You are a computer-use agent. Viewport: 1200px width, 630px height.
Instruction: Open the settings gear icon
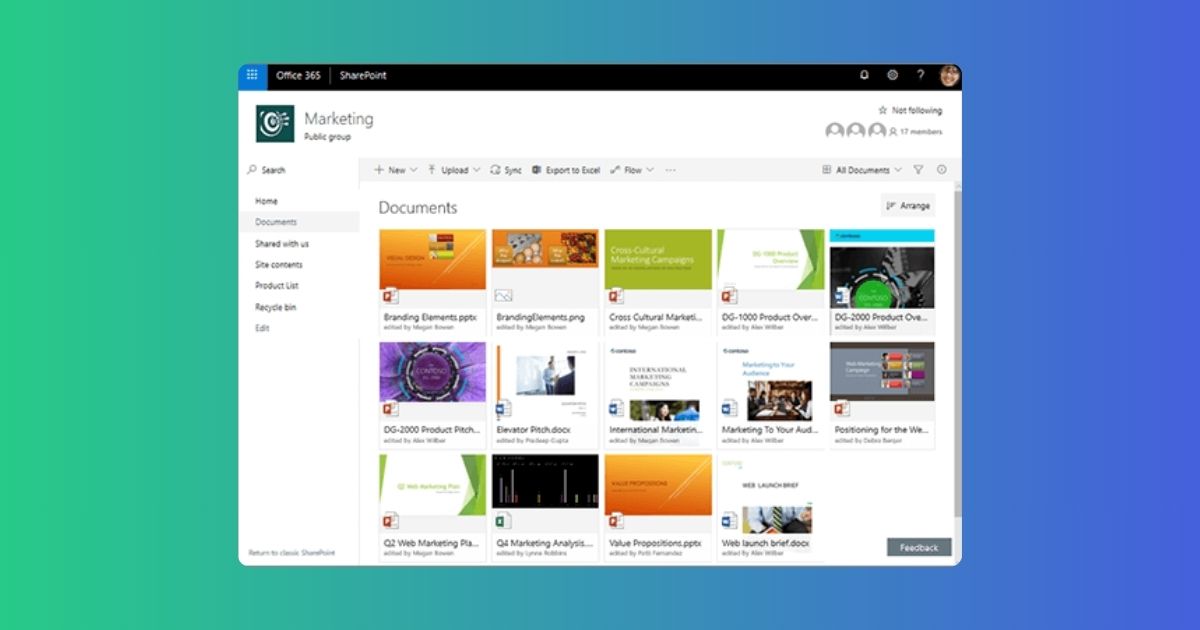click(892, 75)
